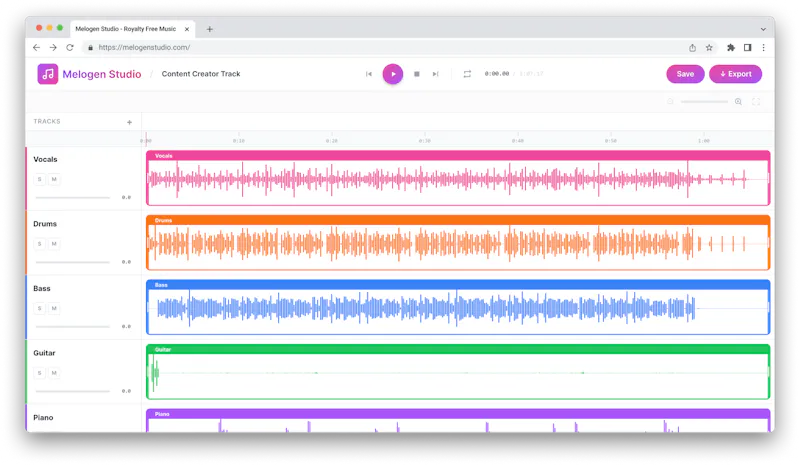The height and width of the screenshot is (466, 800).
Task: Open the browser three-dot menu
Action: point(763,47)
